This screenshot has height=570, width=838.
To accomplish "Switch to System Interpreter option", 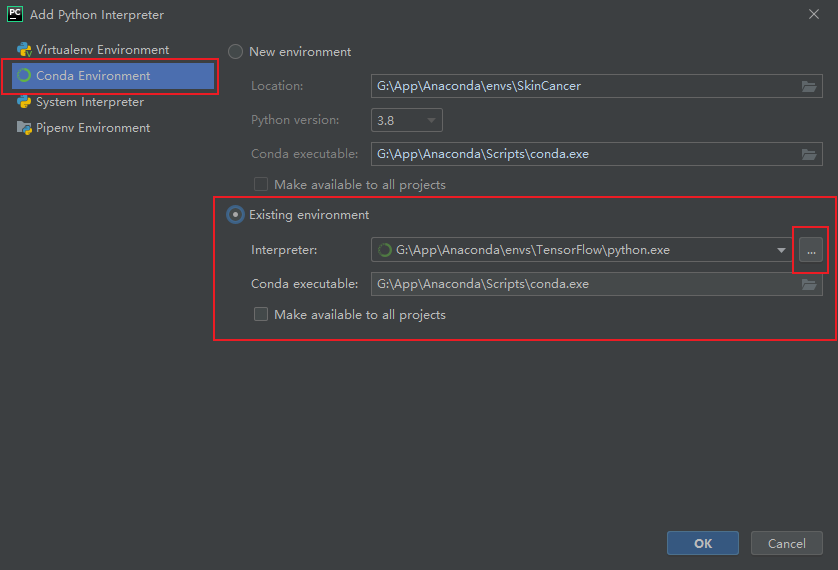I will (x=89, y=102).
